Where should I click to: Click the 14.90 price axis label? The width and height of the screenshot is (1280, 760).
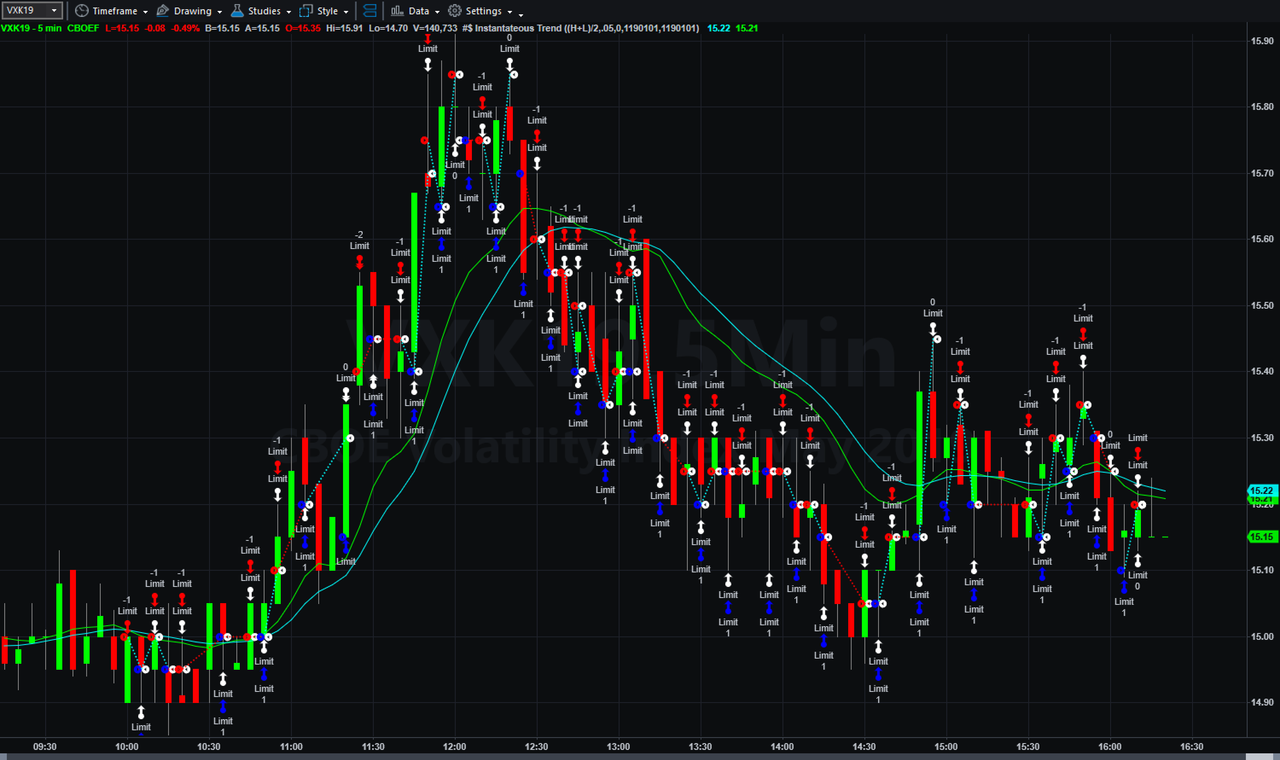(x=1261, y=703)
